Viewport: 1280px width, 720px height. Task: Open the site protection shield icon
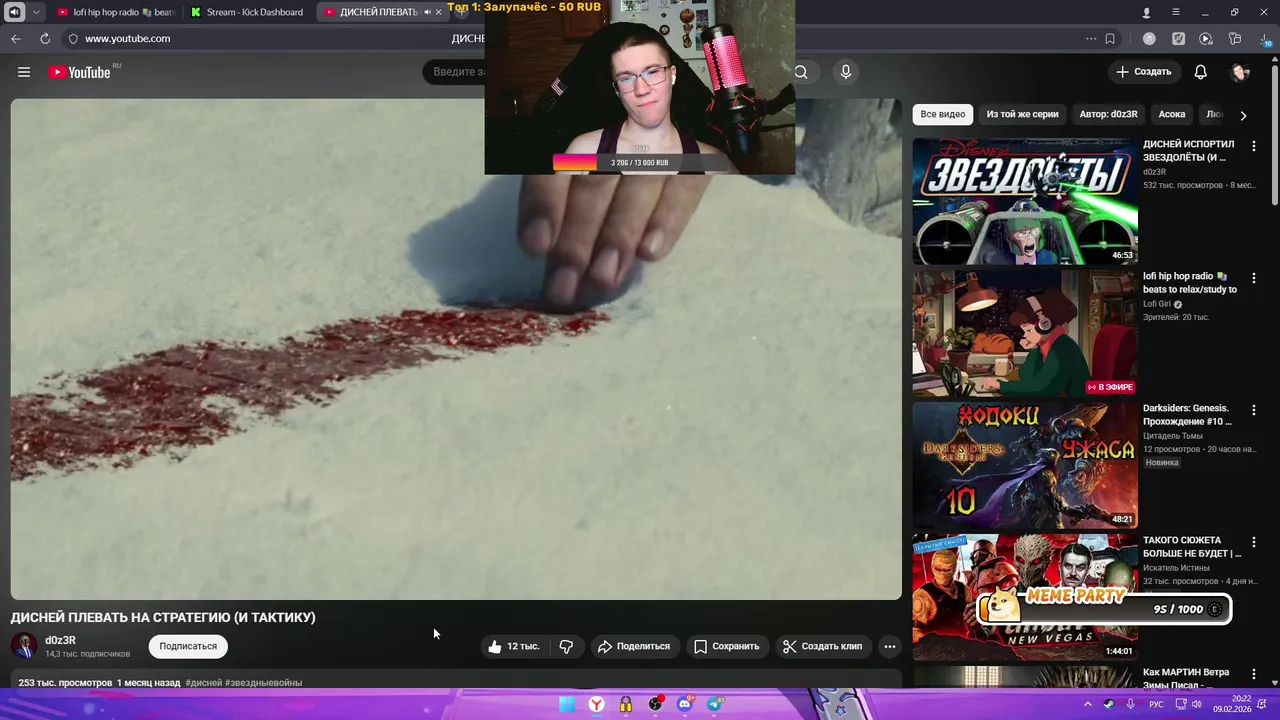pyautogui.click(x=72, y=39)
